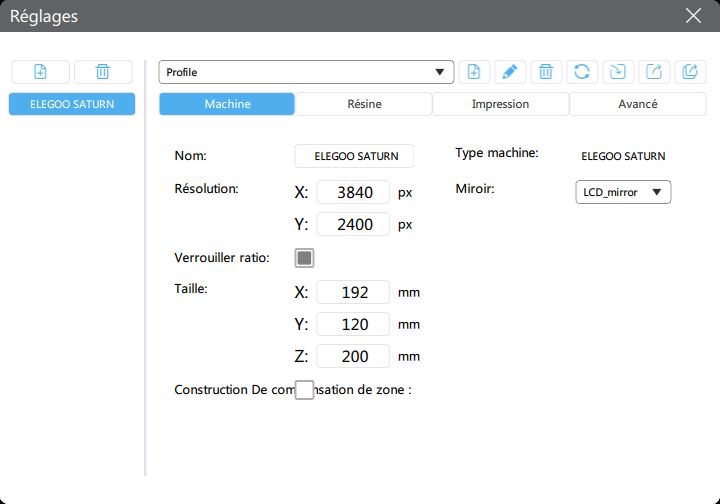Reset profile with circular arrows icon

[582, 72]
